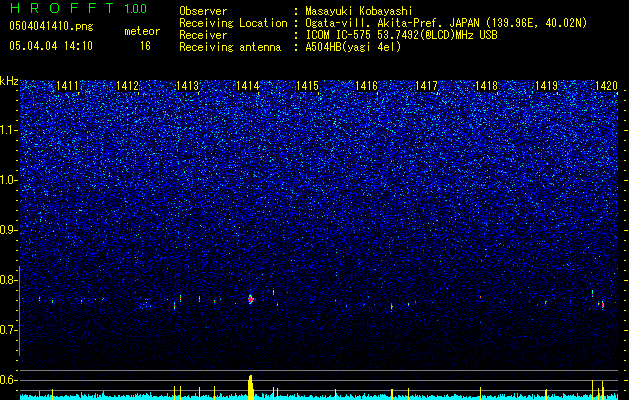Click the 0.9 frequency axis label

[x=9, y=230]
